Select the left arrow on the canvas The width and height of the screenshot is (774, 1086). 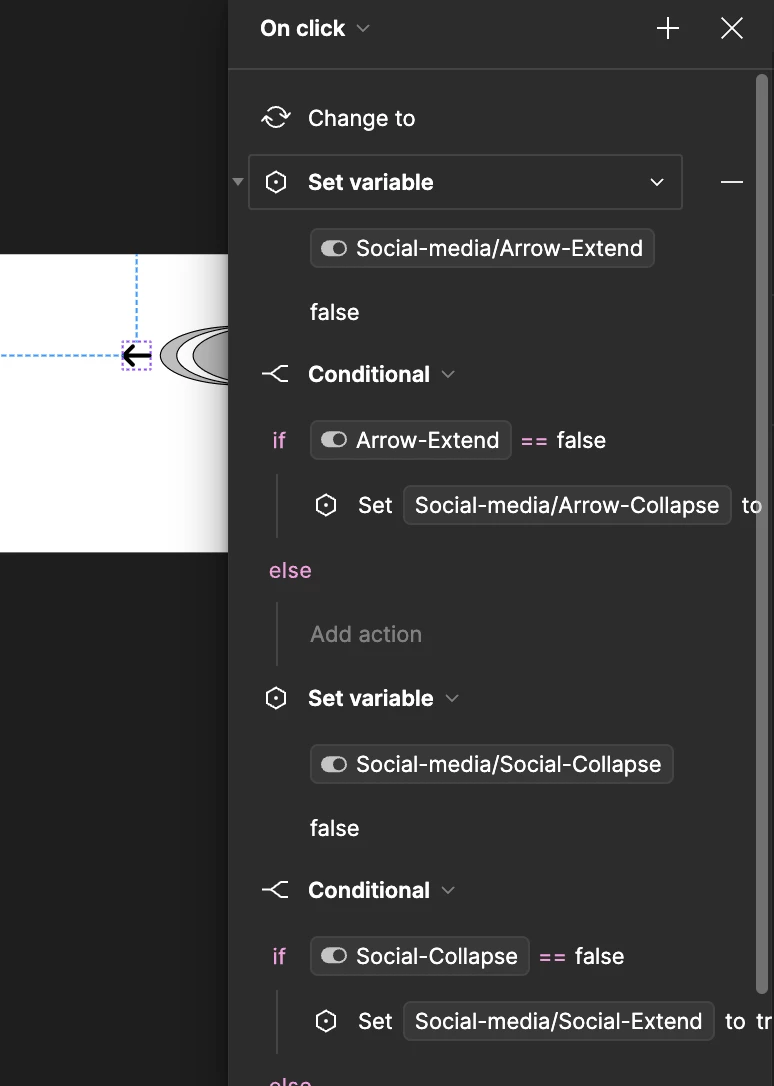[136, 356]
